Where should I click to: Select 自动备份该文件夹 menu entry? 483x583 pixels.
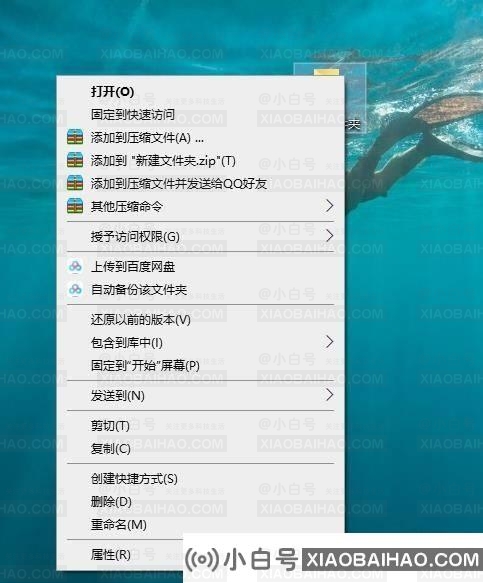tap(200, 290)
